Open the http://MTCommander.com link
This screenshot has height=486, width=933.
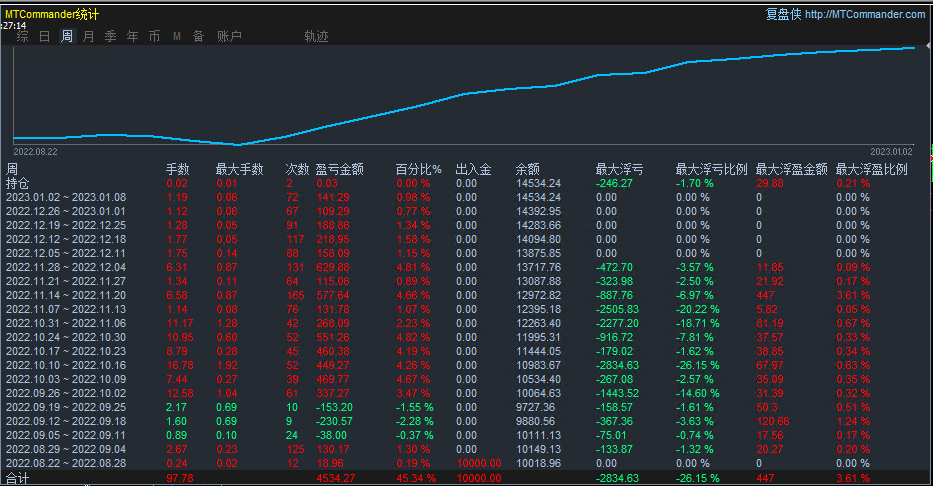click(x=865, y=14)
